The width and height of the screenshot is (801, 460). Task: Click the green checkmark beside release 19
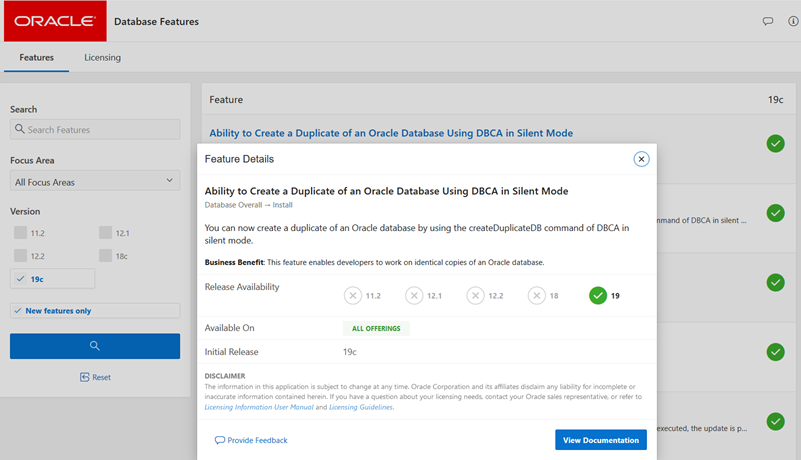pos(598,295)
